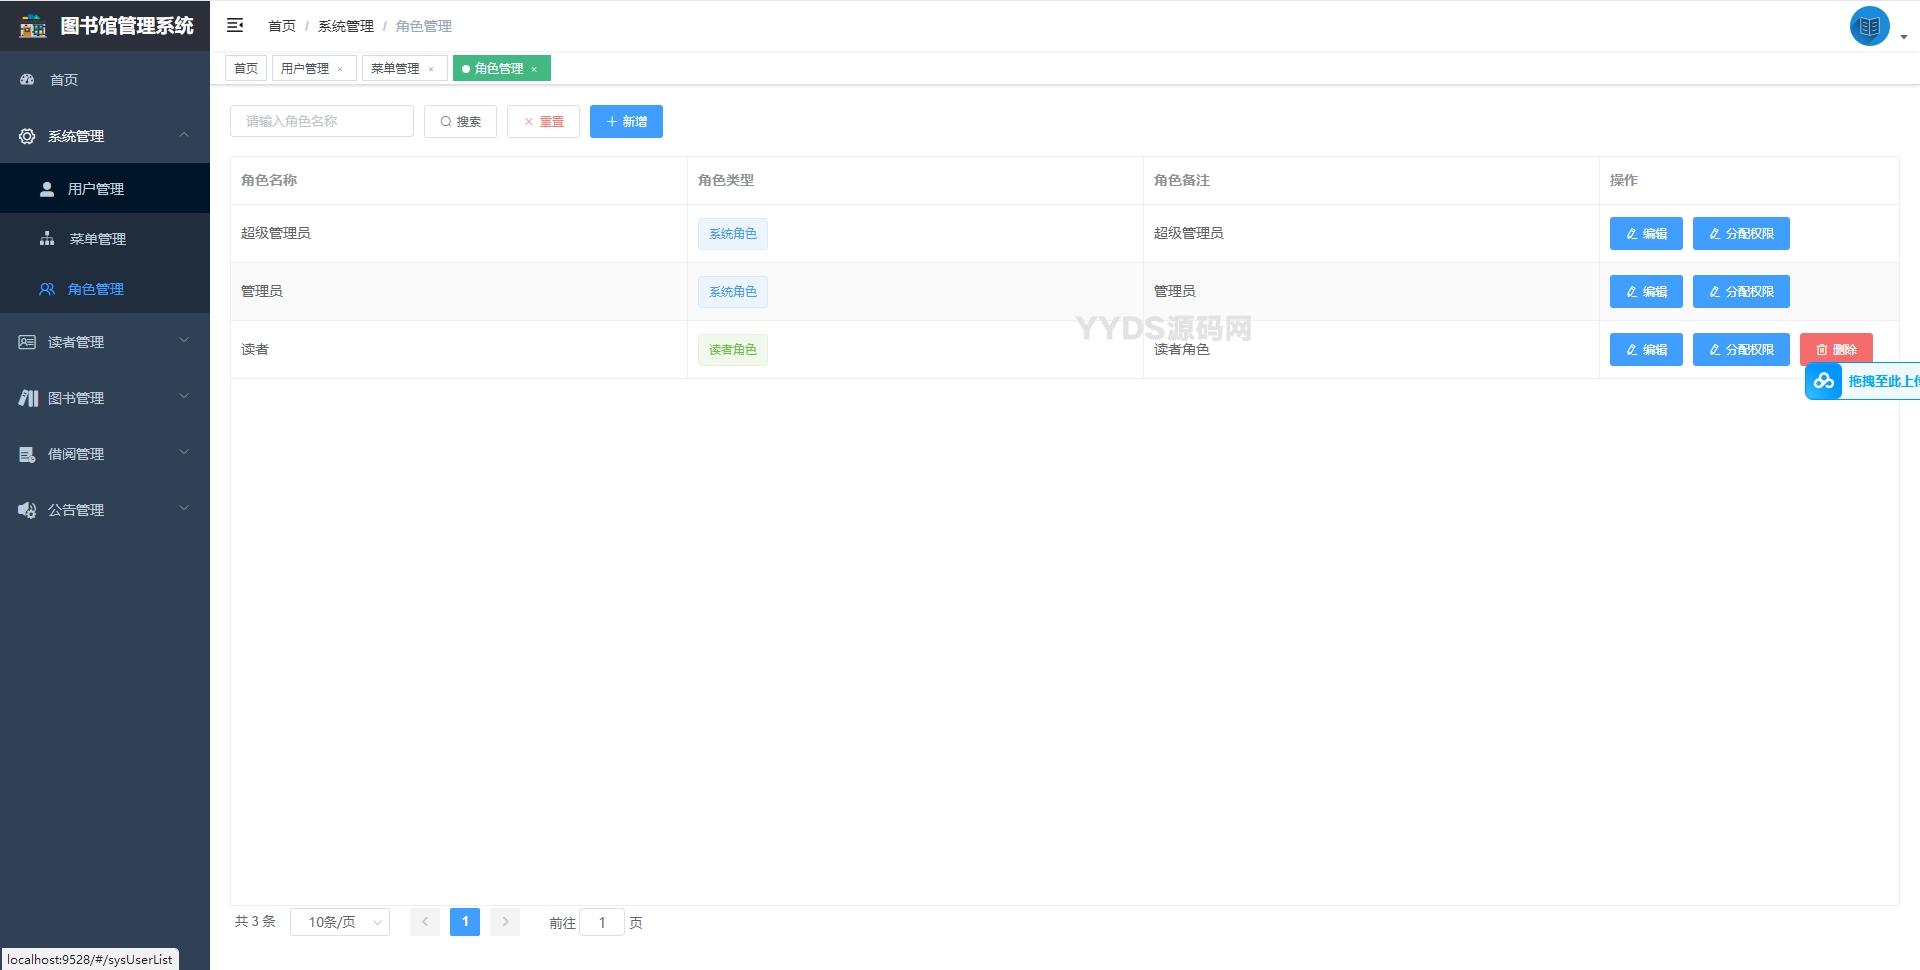1920x970 pixels.
Task: Open the user avatar menu
Action: point(1869,27)
